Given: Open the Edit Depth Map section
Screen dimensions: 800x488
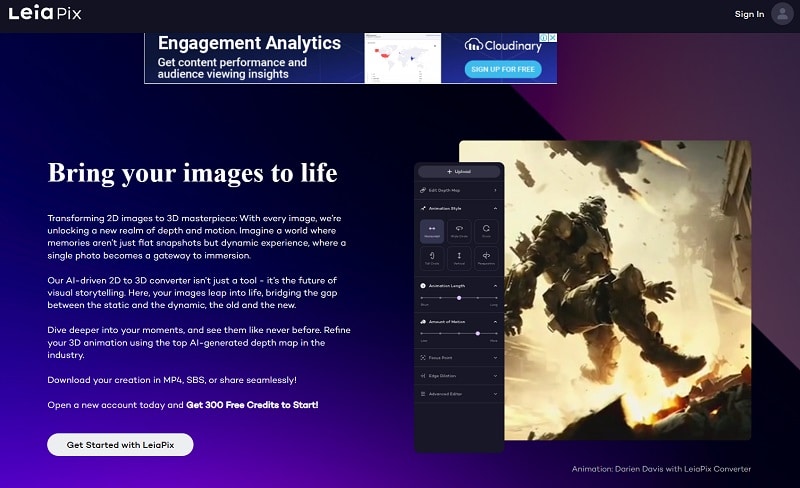Looking at the screenshot, I should coord(459,190).
